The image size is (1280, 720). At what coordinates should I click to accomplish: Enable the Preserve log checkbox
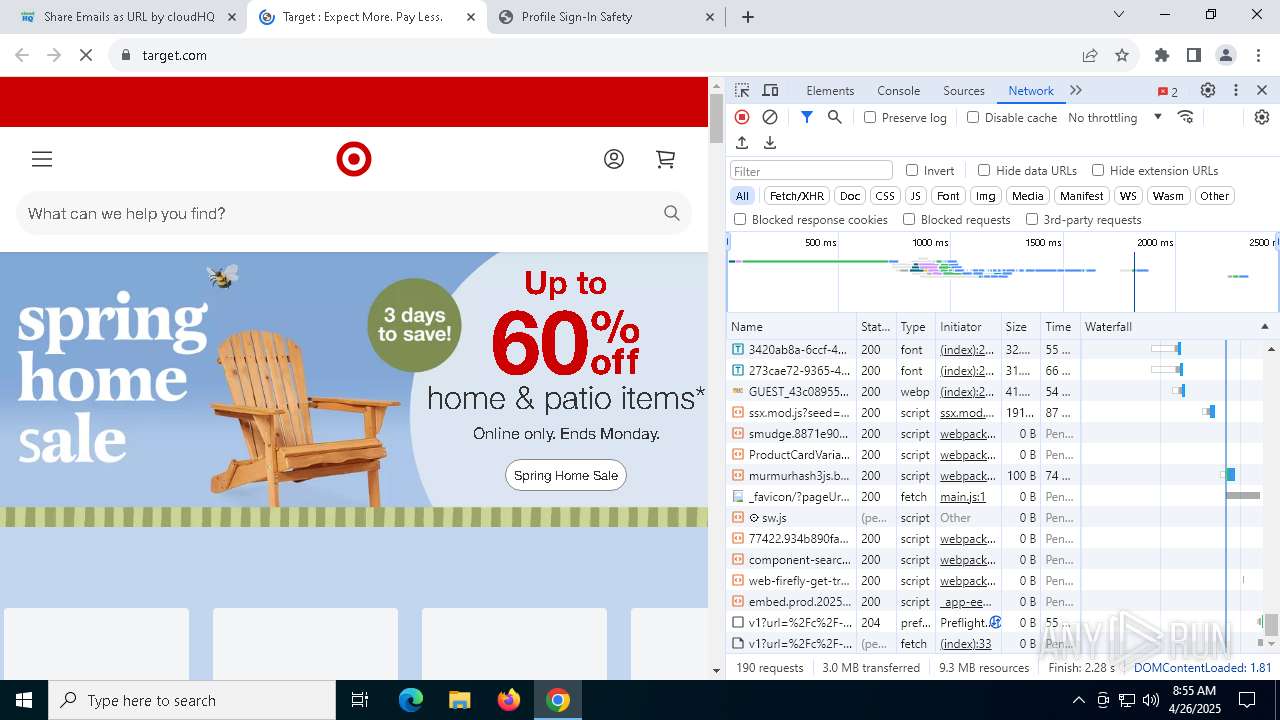(870, 117)
